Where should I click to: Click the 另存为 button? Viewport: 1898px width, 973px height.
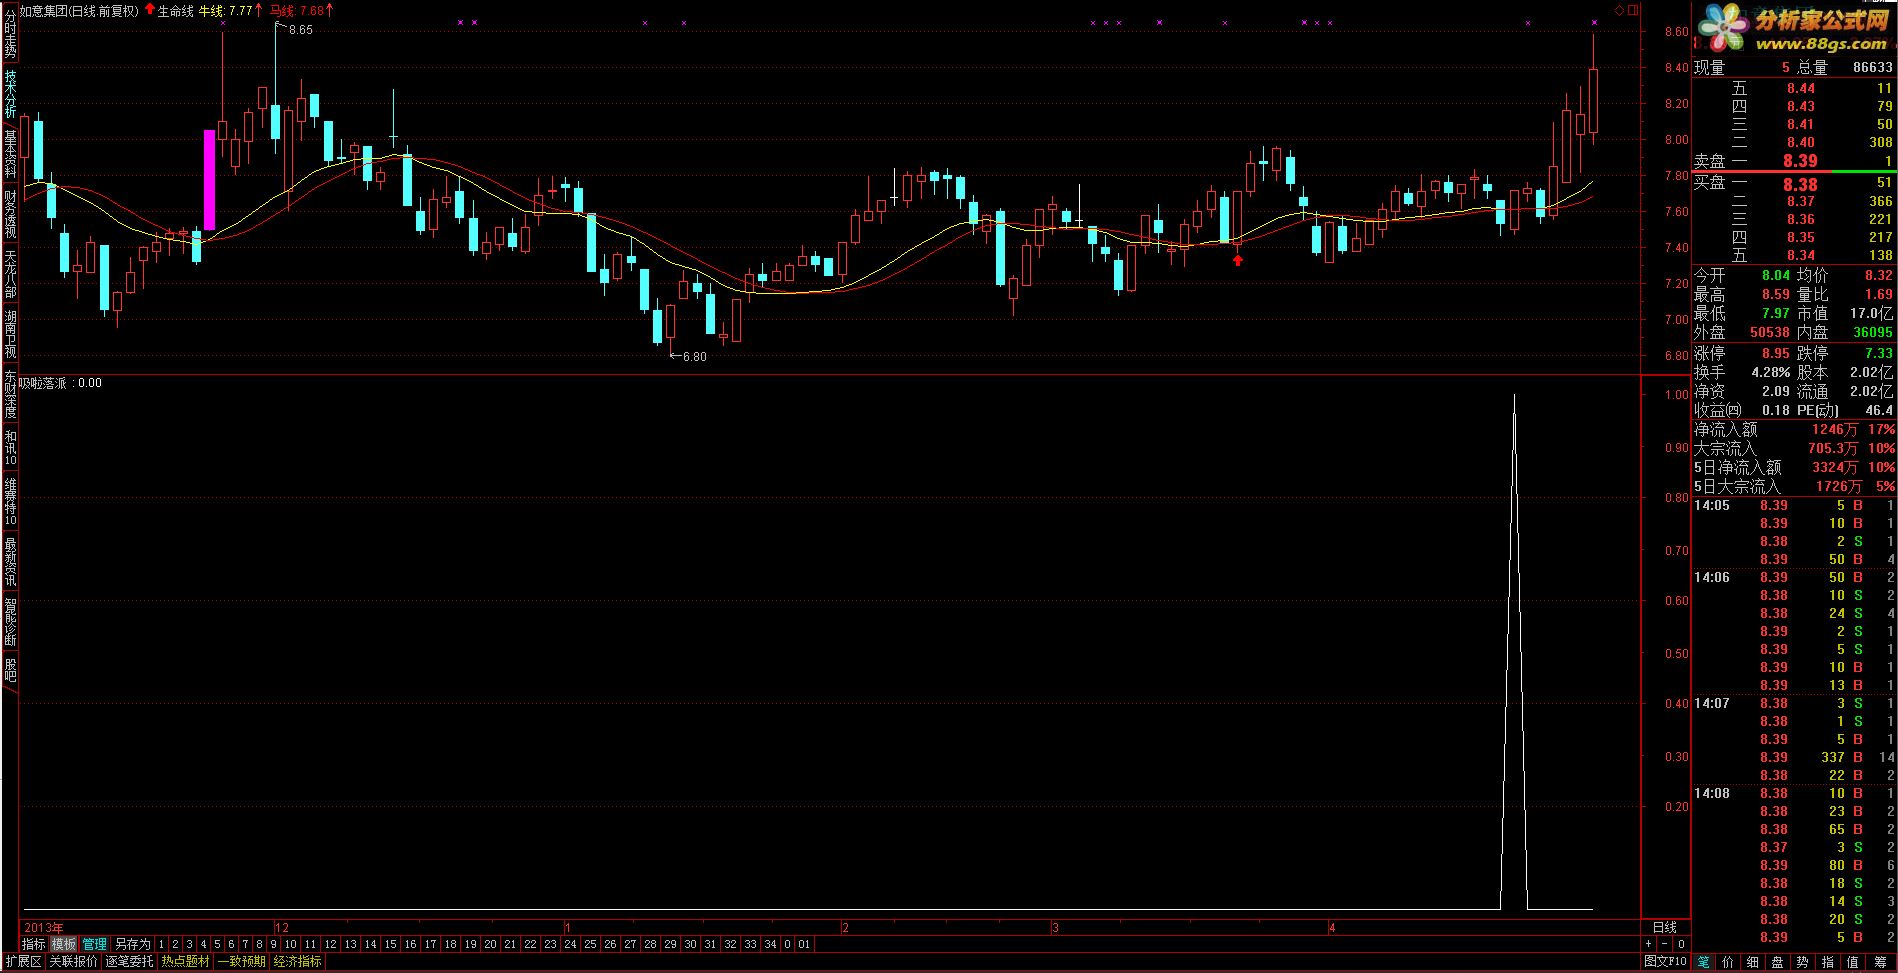click(x=132, y=944)
